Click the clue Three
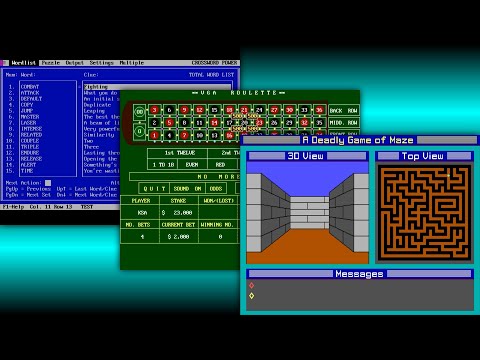The height and width of the screenshot is (360, 480). coord(91,147)
